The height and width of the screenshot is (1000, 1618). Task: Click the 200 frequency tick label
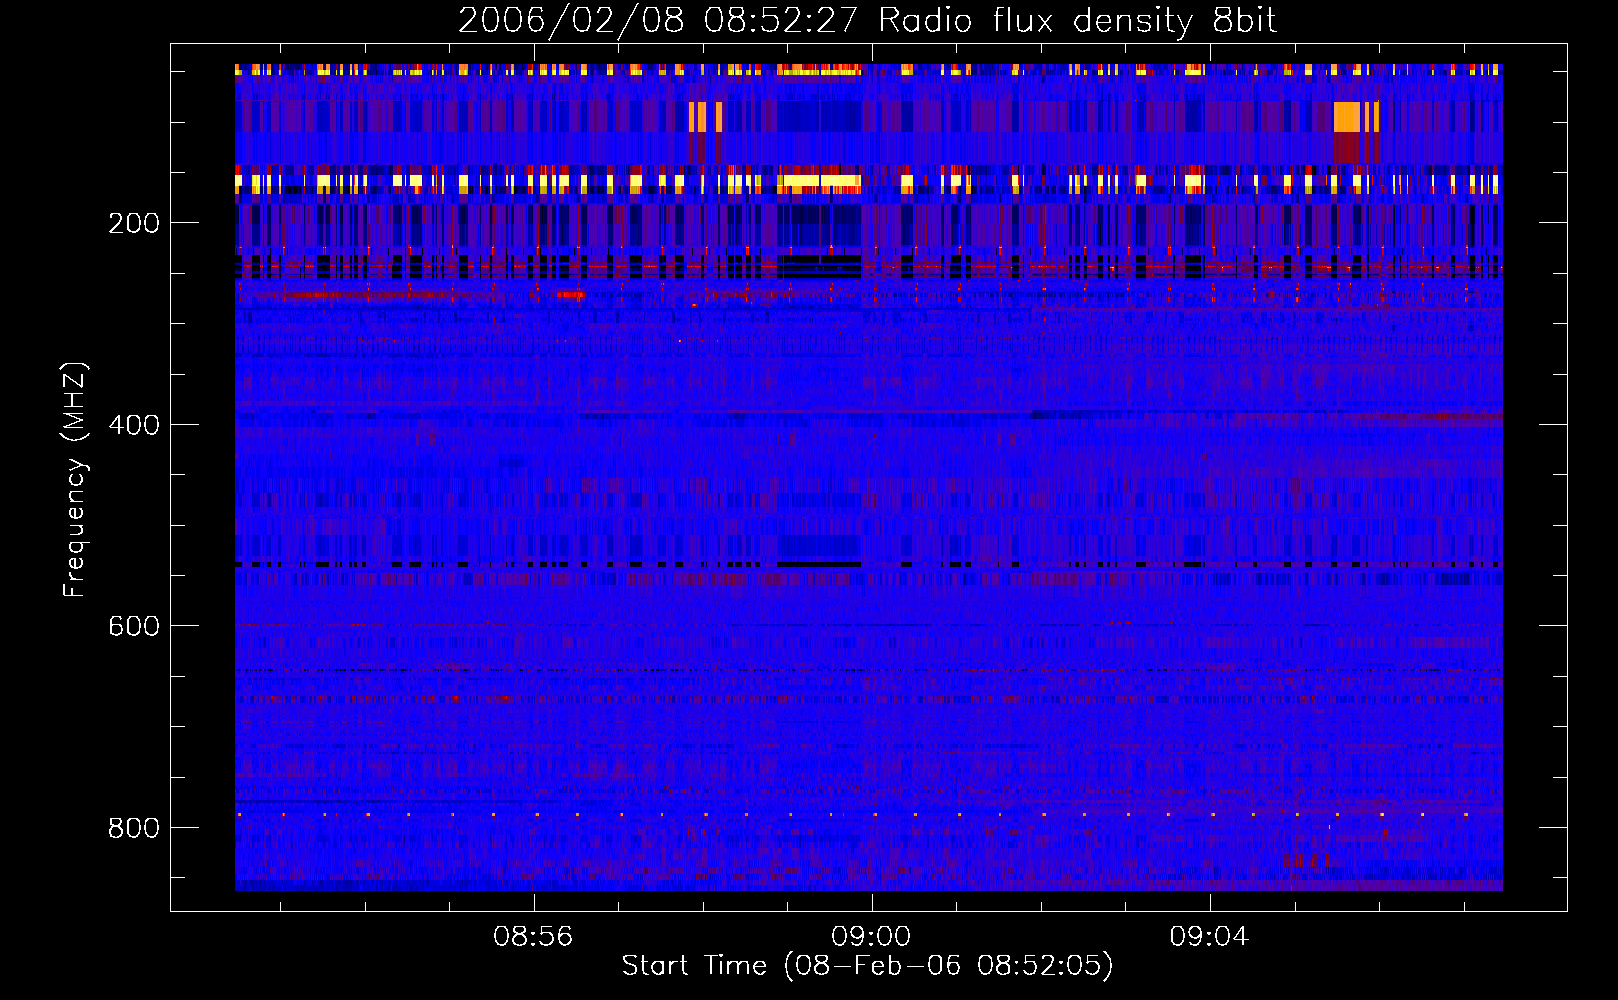[134, 223]
